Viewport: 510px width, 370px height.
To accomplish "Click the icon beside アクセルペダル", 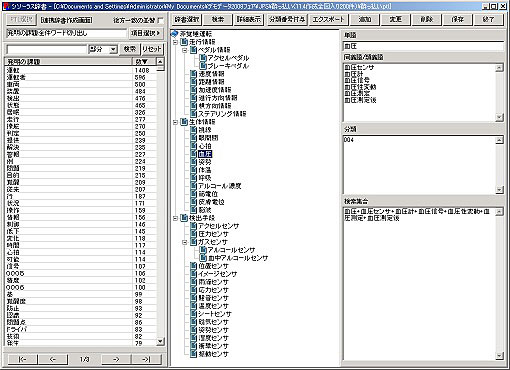I will pyautogui.click(x=203, y=58).
